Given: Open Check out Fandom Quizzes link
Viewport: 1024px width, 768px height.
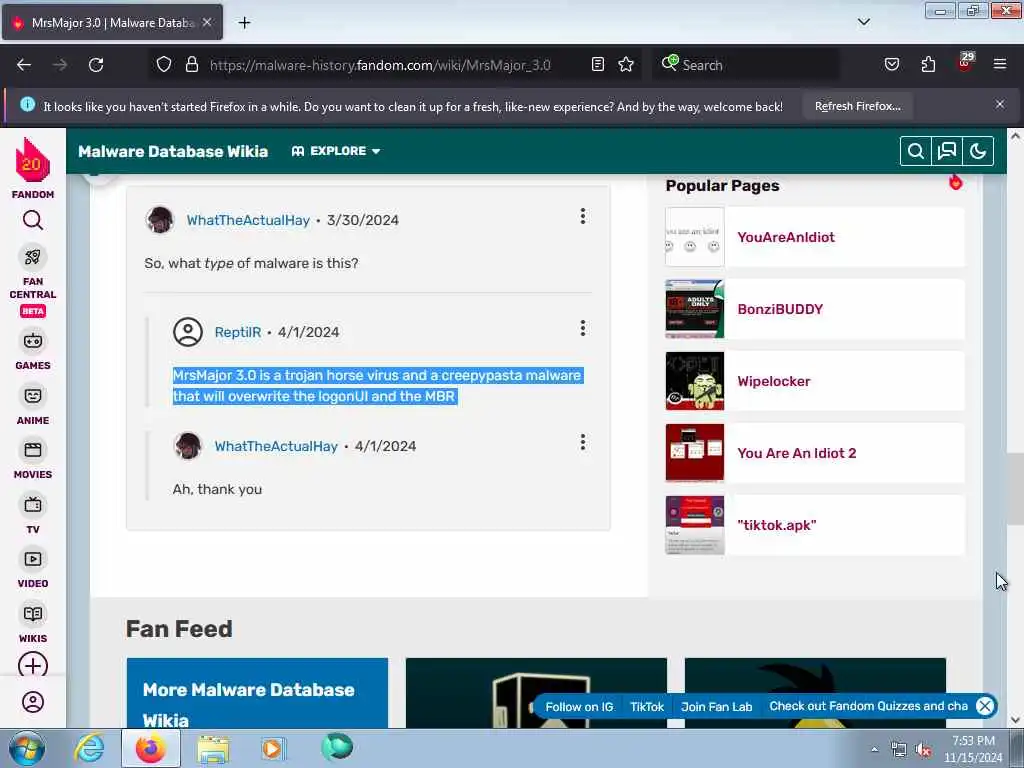Looking at the screenshot, I should click(x=869, y=706).
